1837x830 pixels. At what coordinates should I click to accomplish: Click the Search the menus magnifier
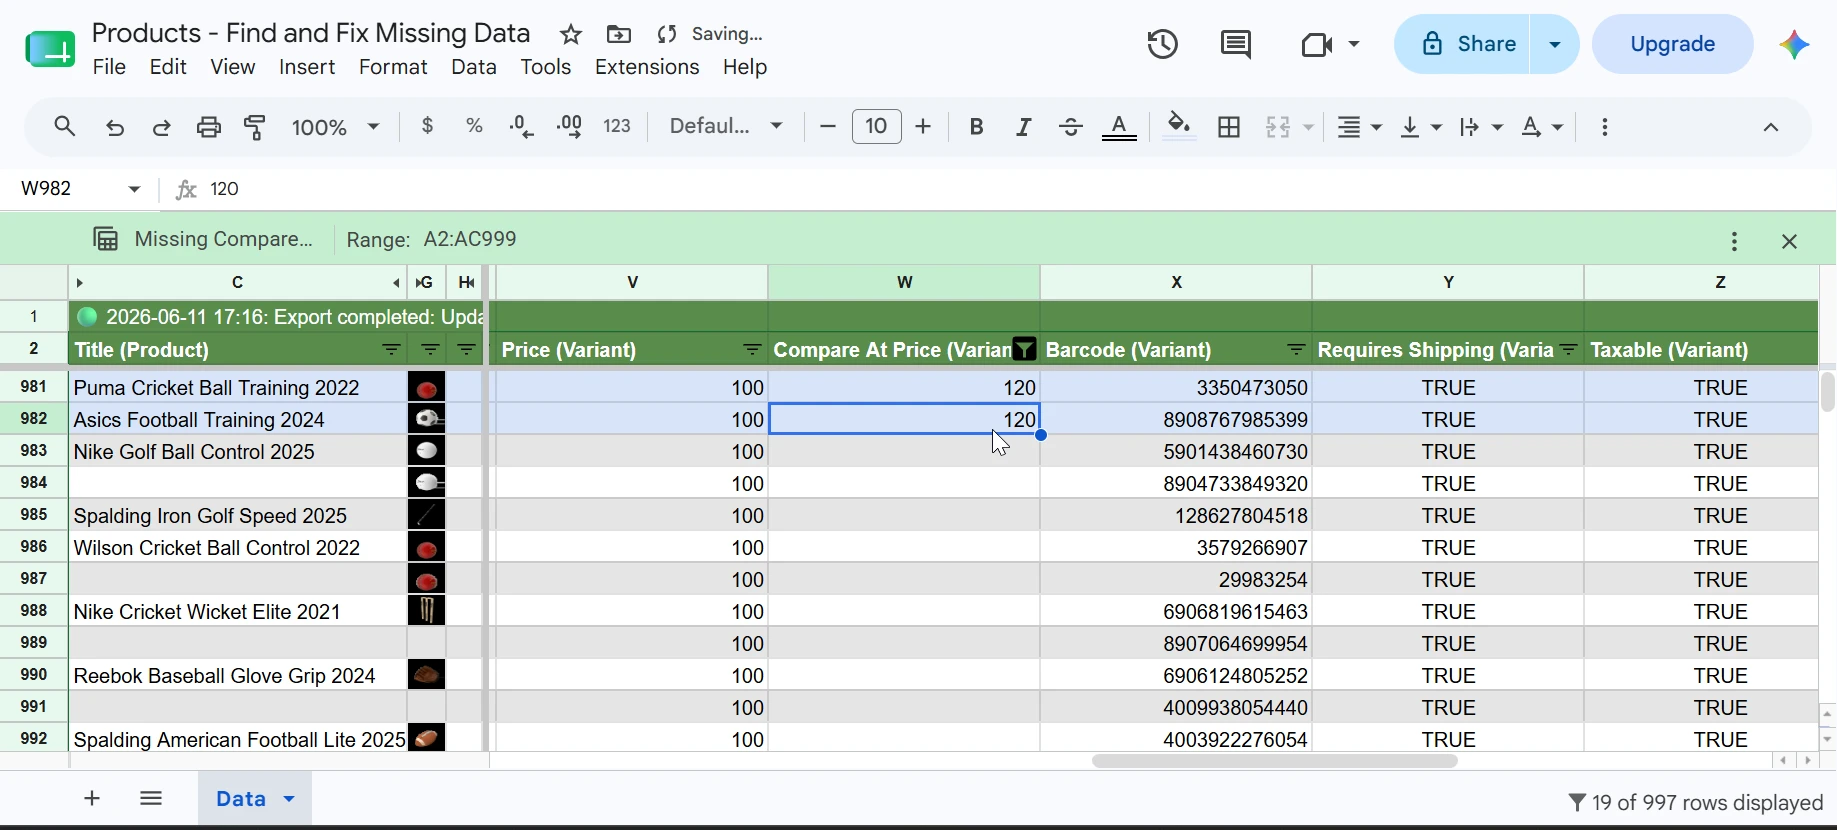65,127
